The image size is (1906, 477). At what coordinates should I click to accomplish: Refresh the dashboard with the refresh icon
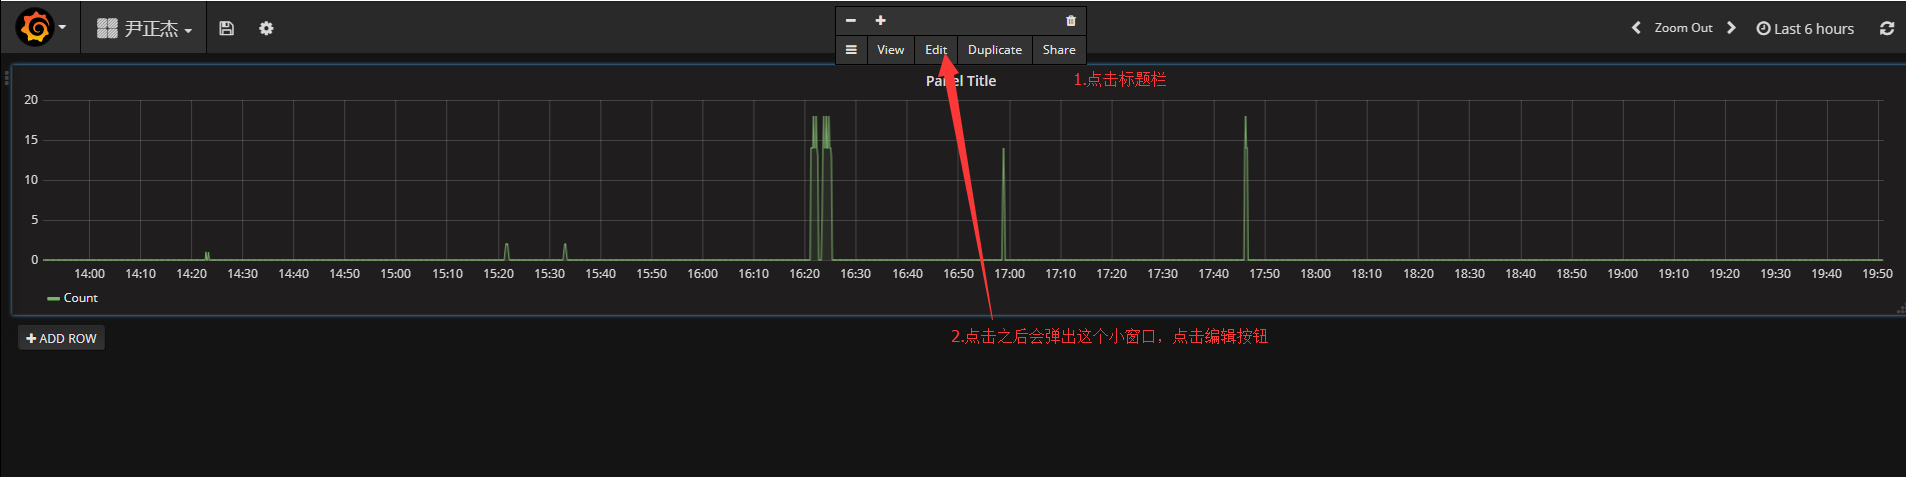pos(1887,28)
